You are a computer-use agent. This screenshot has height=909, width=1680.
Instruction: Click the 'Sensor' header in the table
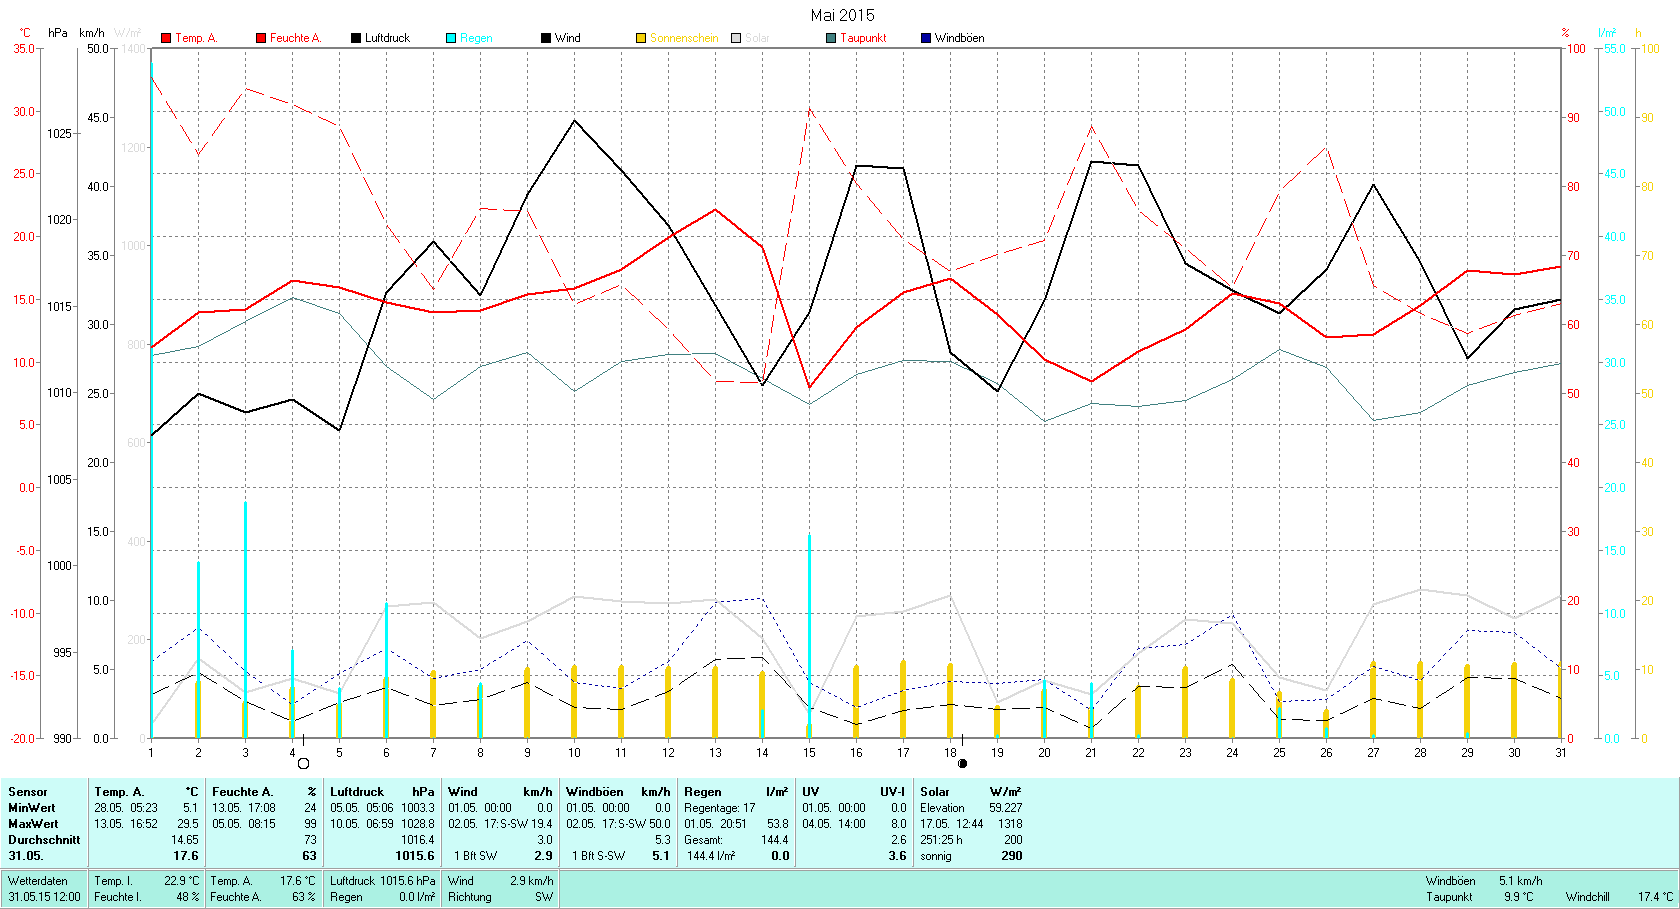pos(28,792)
